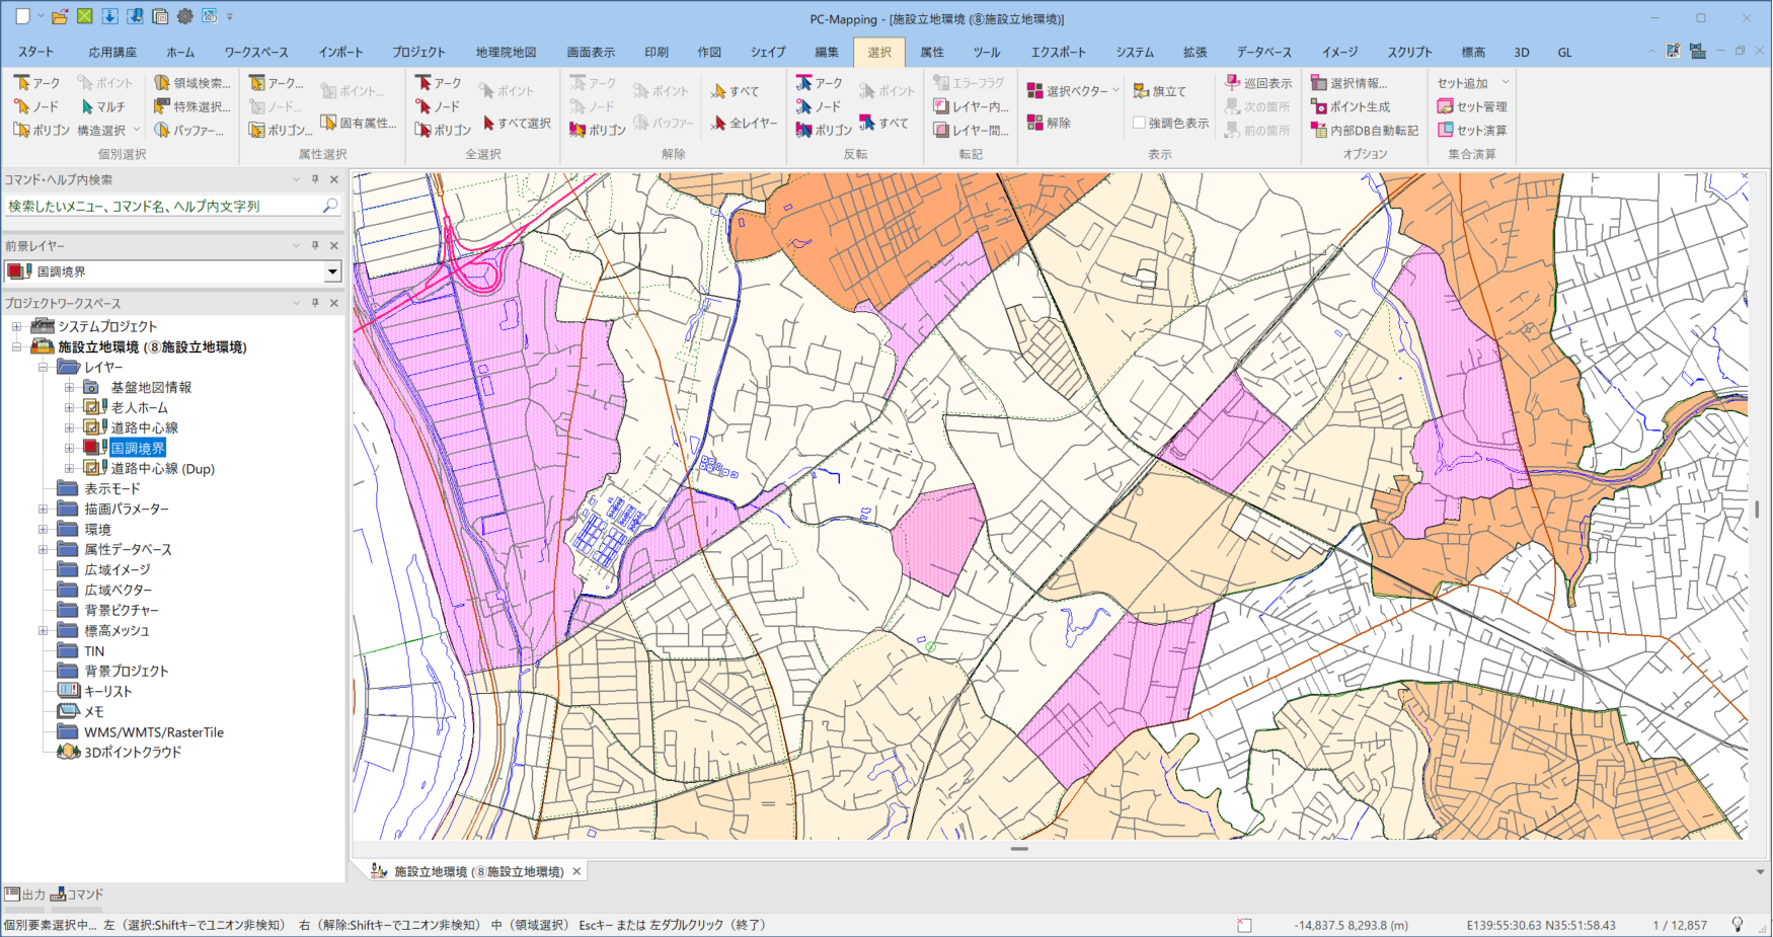Expand the システムプロジェクト tree node
1773x937 pixels.
point(17,327)
